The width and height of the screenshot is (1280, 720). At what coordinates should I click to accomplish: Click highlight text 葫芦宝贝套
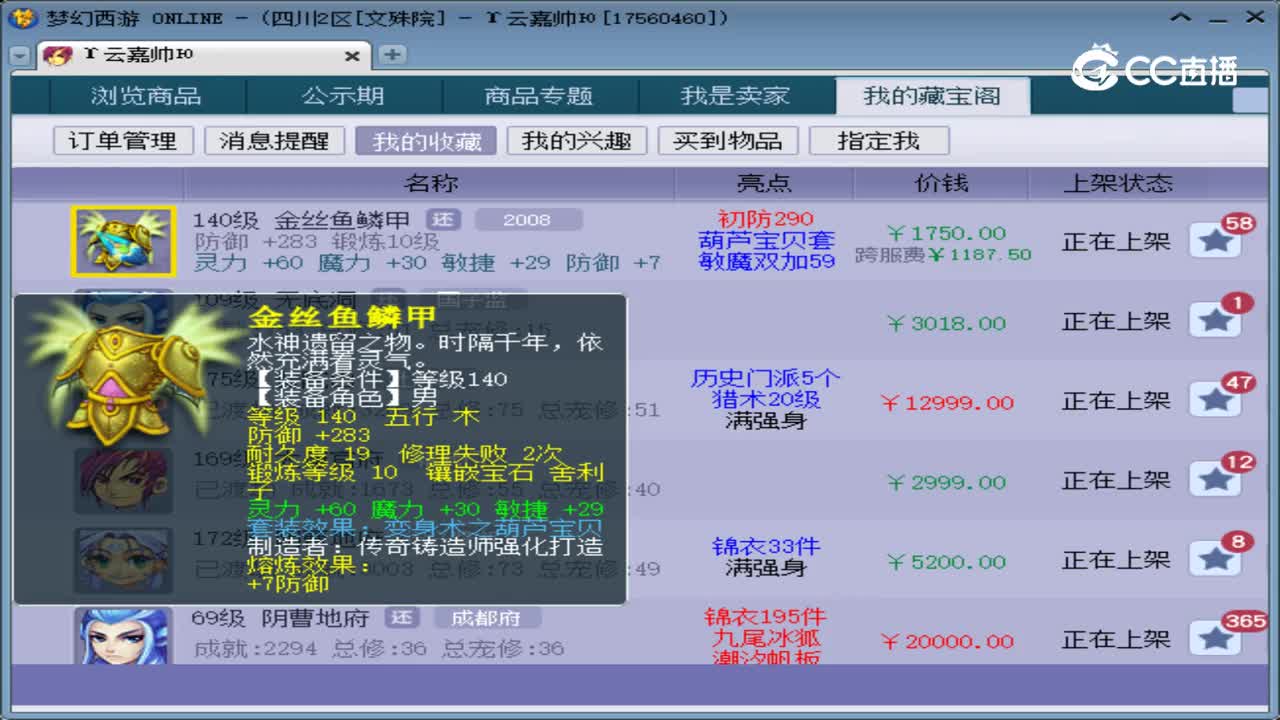point(766,241)
